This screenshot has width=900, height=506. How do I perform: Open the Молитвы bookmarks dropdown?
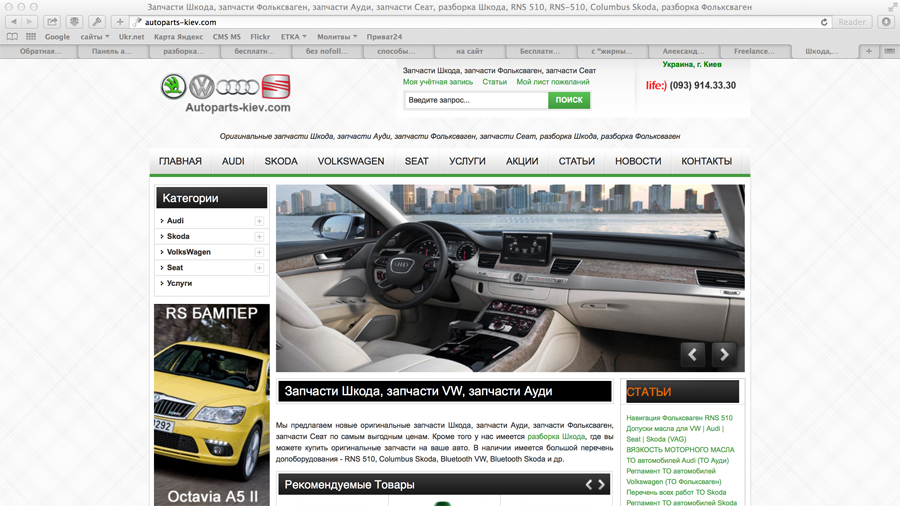(x=337, y=37)
